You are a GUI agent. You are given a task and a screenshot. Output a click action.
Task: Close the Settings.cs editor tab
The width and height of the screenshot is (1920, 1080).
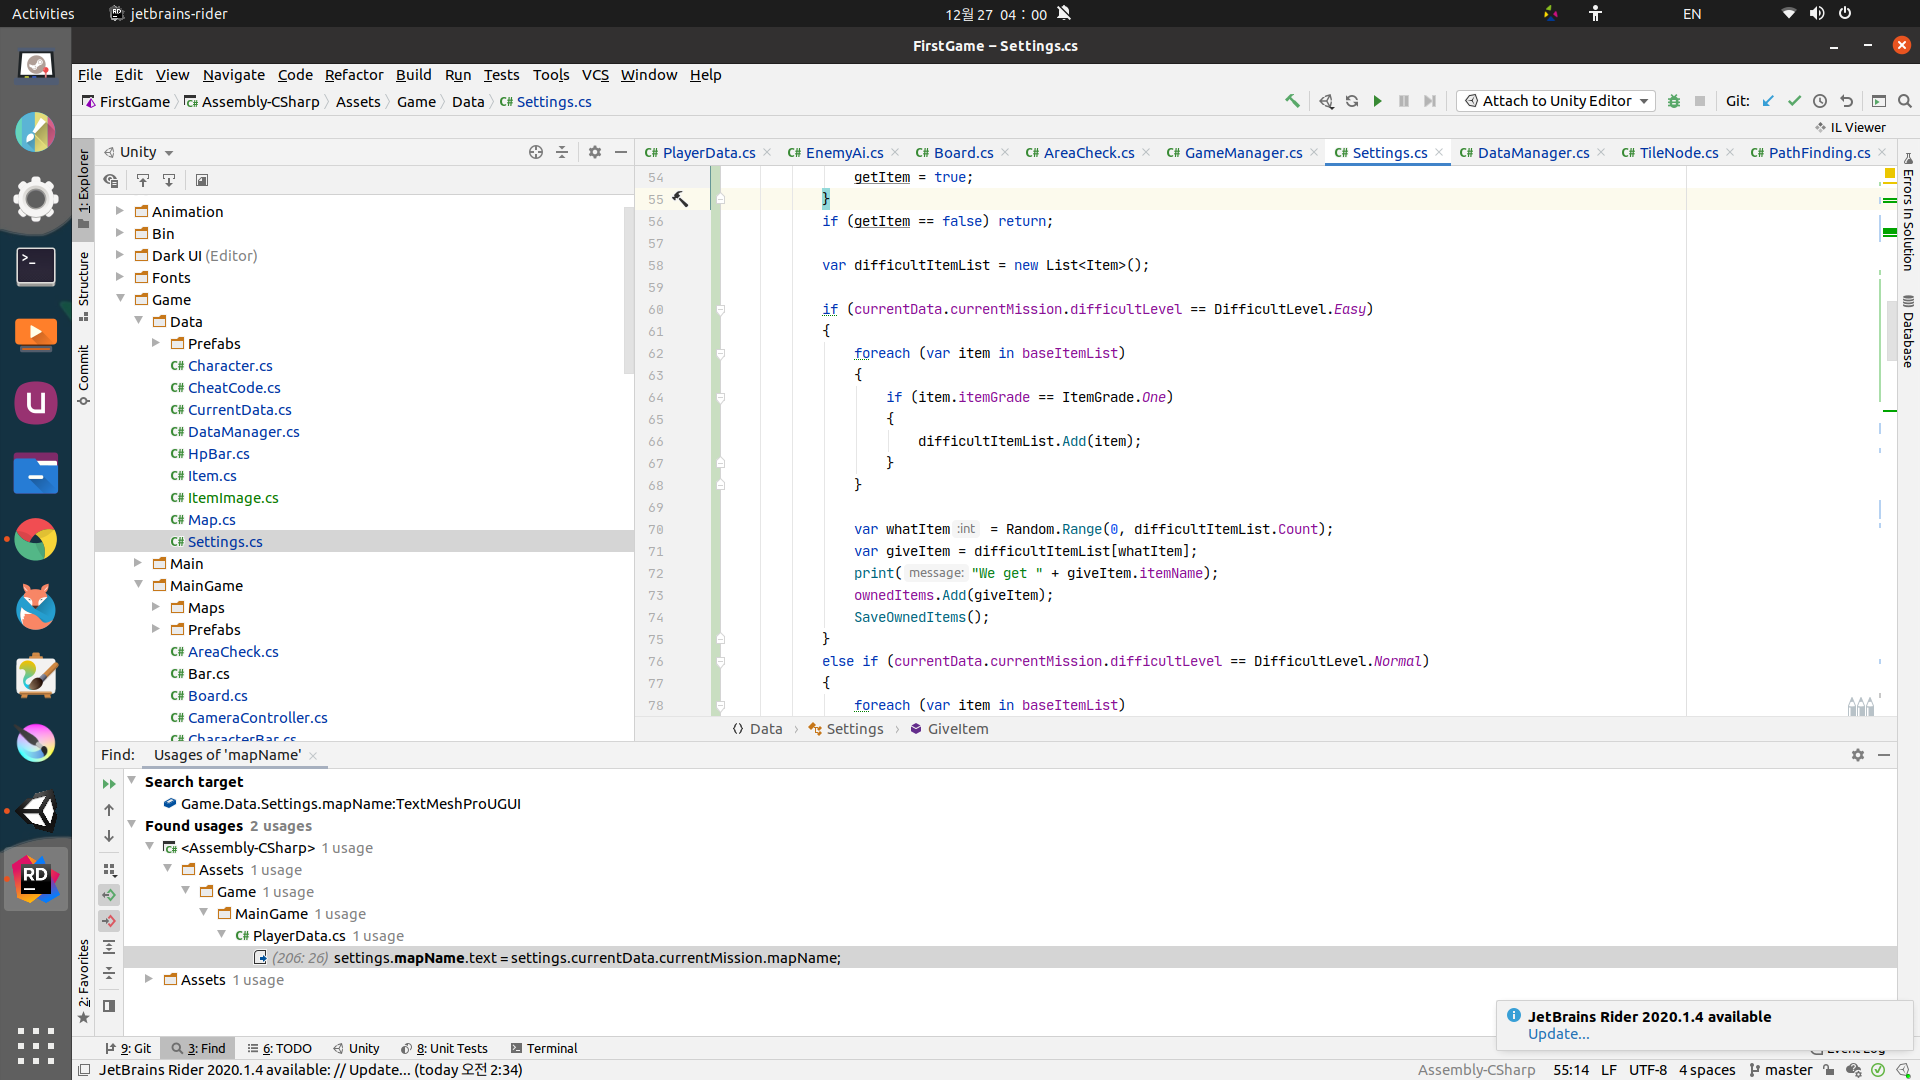tap(1439, 152)
